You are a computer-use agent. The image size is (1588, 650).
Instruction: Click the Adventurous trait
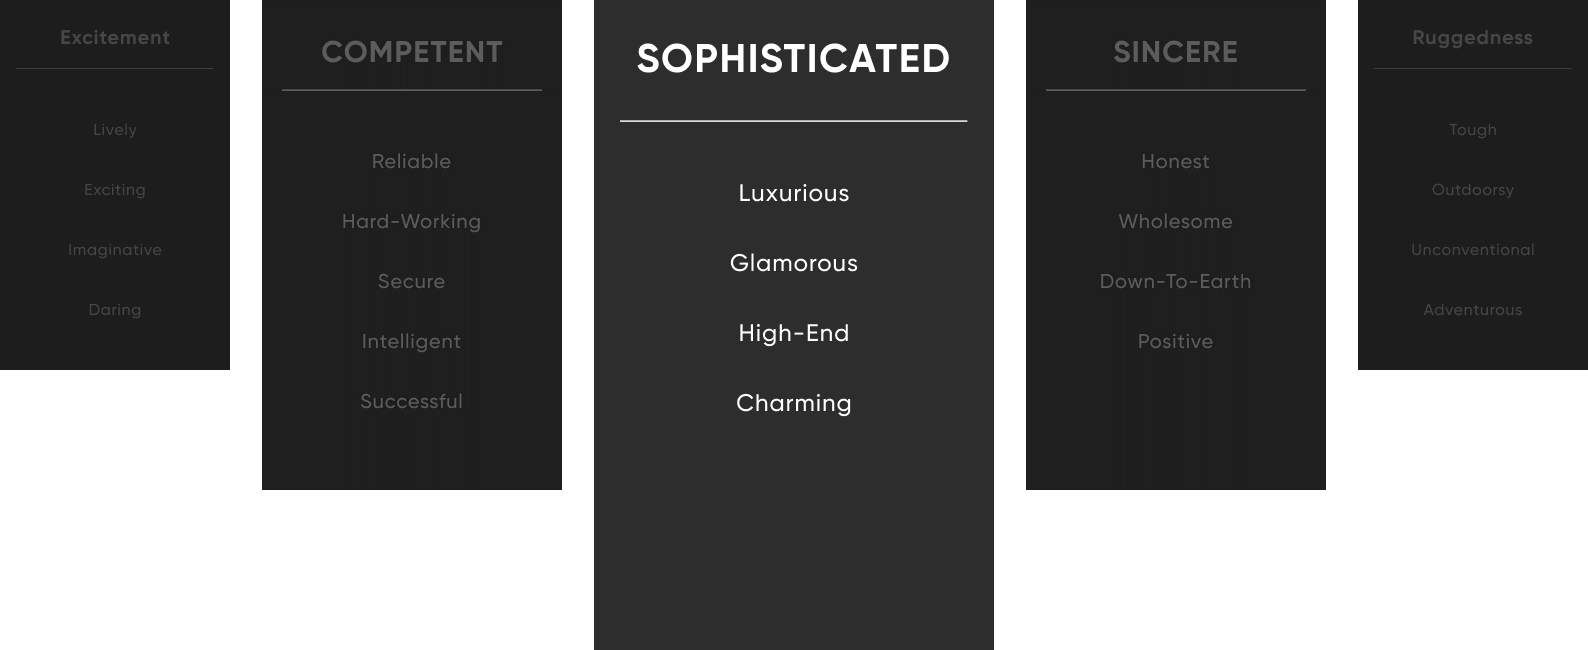(1472, 310)
